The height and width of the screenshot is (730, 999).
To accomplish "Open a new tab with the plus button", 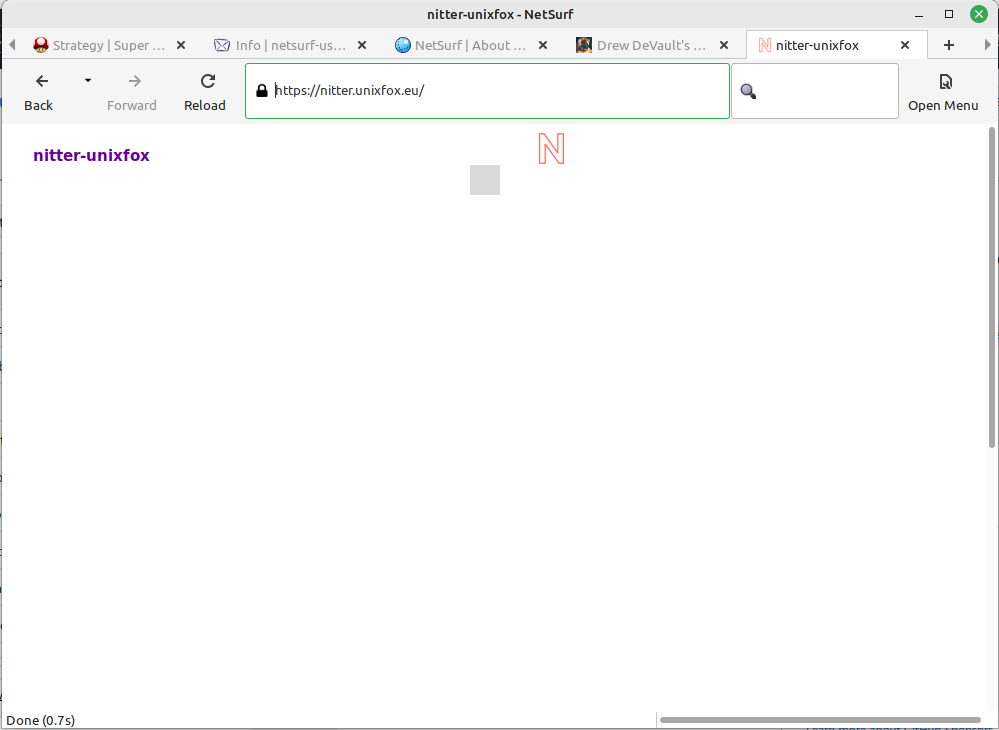I will pyautogui.click(x=948, y=44).
